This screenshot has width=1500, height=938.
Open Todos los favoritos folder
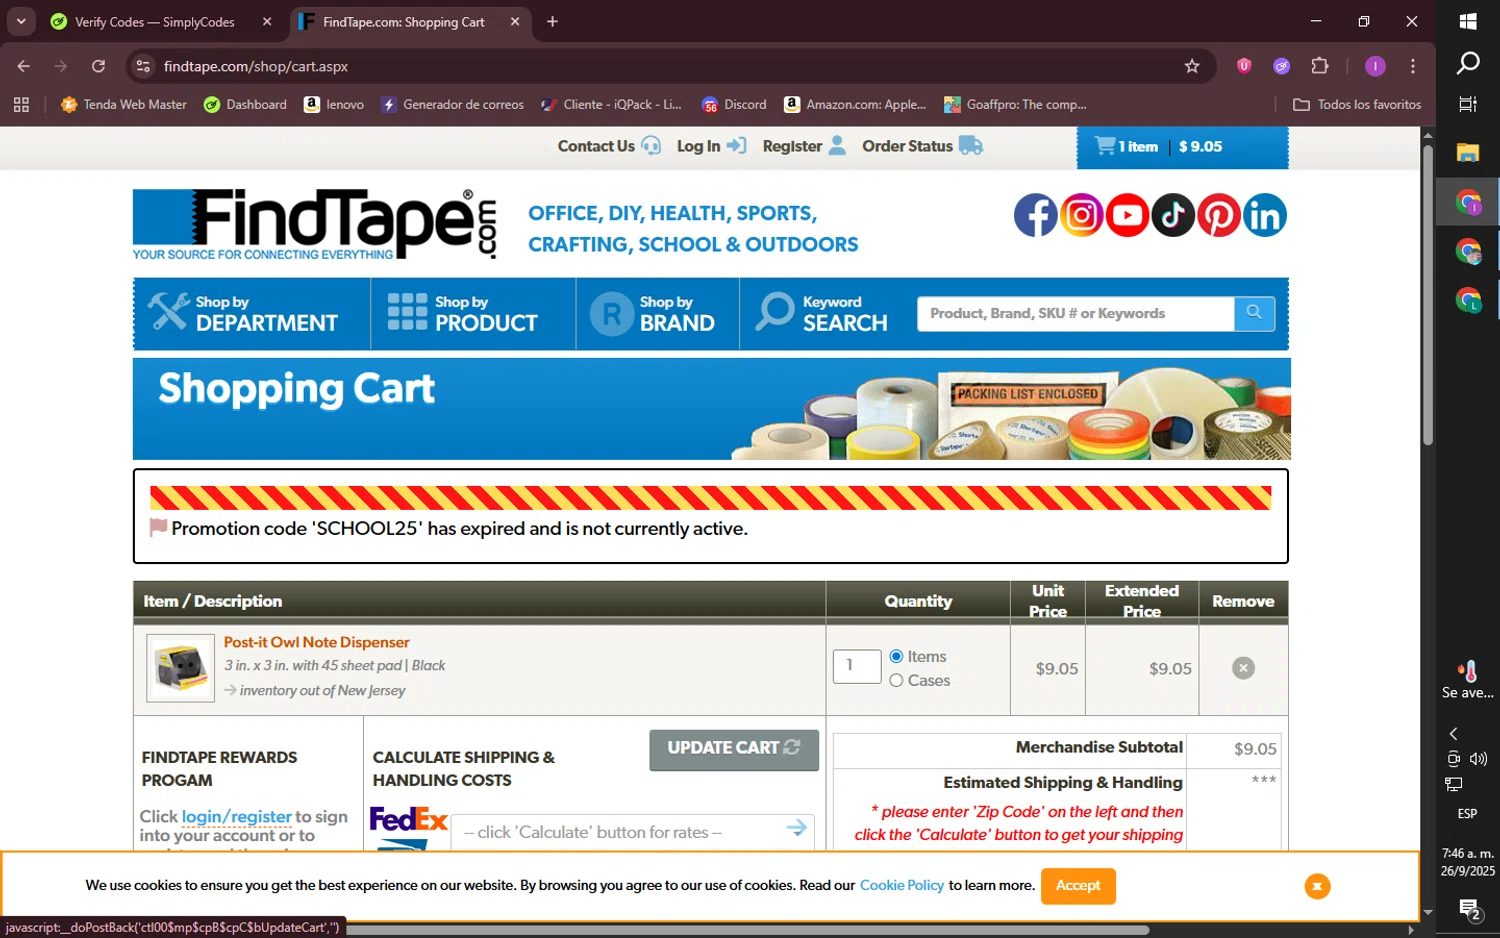(1357, 104)
